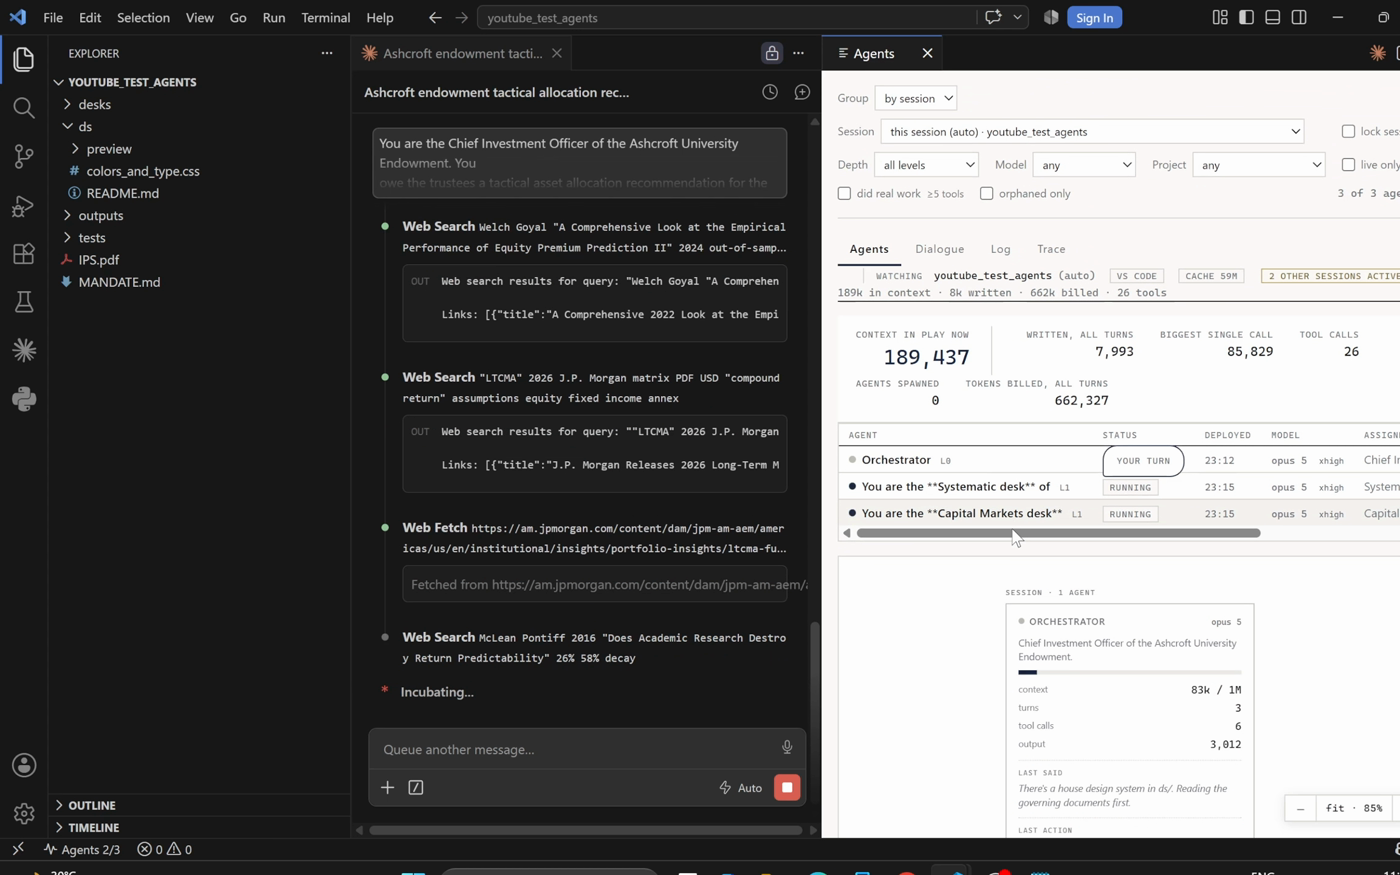Open the Claude starburst view in activity bar
The image size is (1400, 875).
24,350
